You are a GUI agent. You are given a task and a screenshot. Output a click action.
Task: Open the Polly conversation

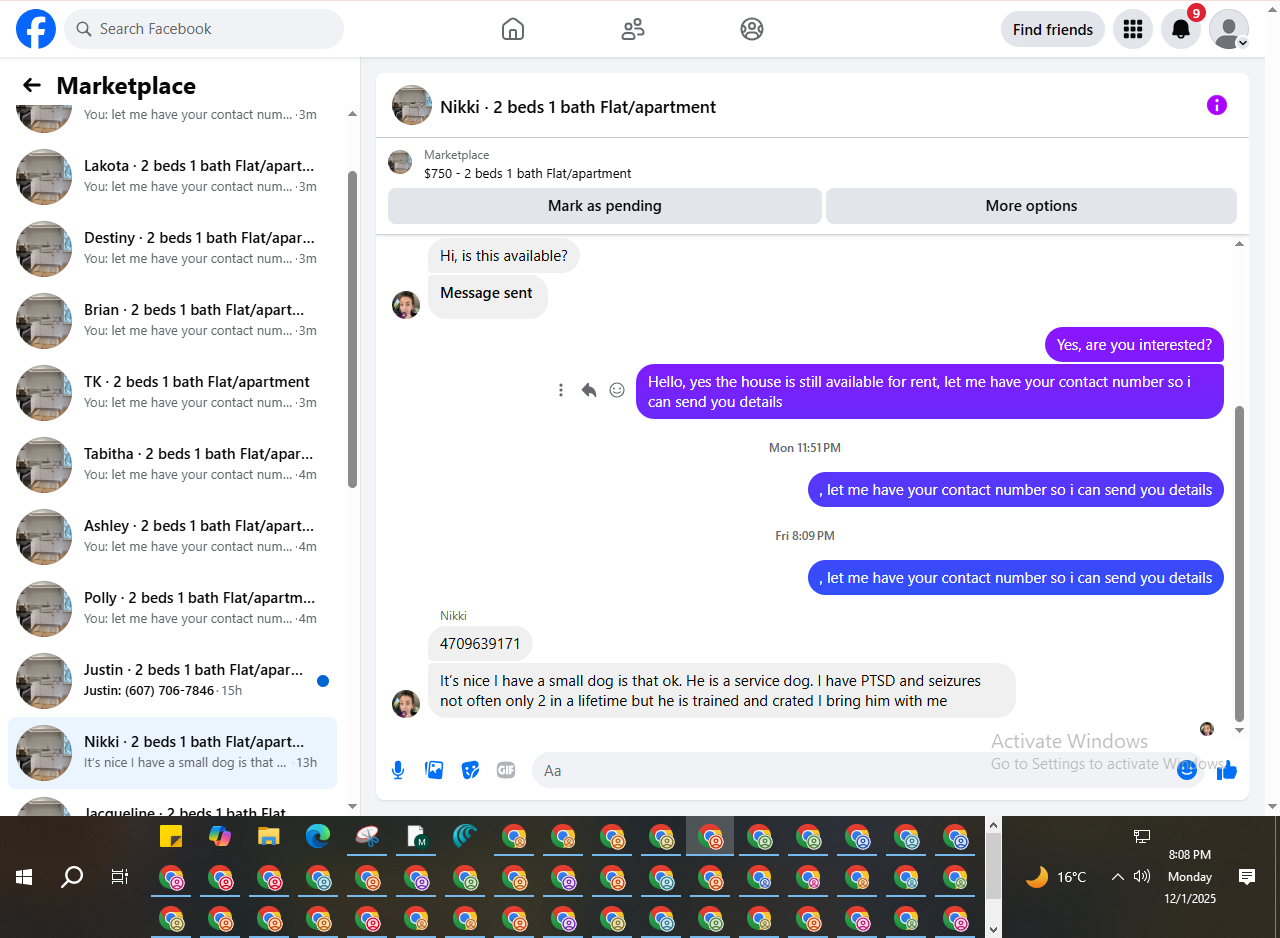point(172,609)
